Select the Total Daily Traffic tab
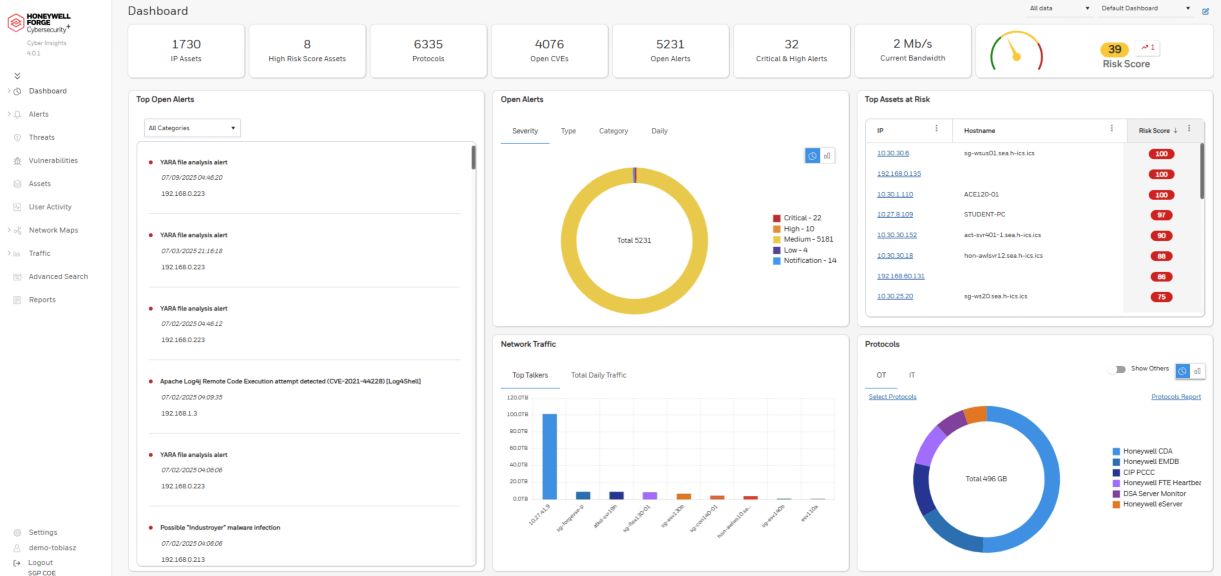The width and height of the screenshot is (1221, 576). (600, 374)
